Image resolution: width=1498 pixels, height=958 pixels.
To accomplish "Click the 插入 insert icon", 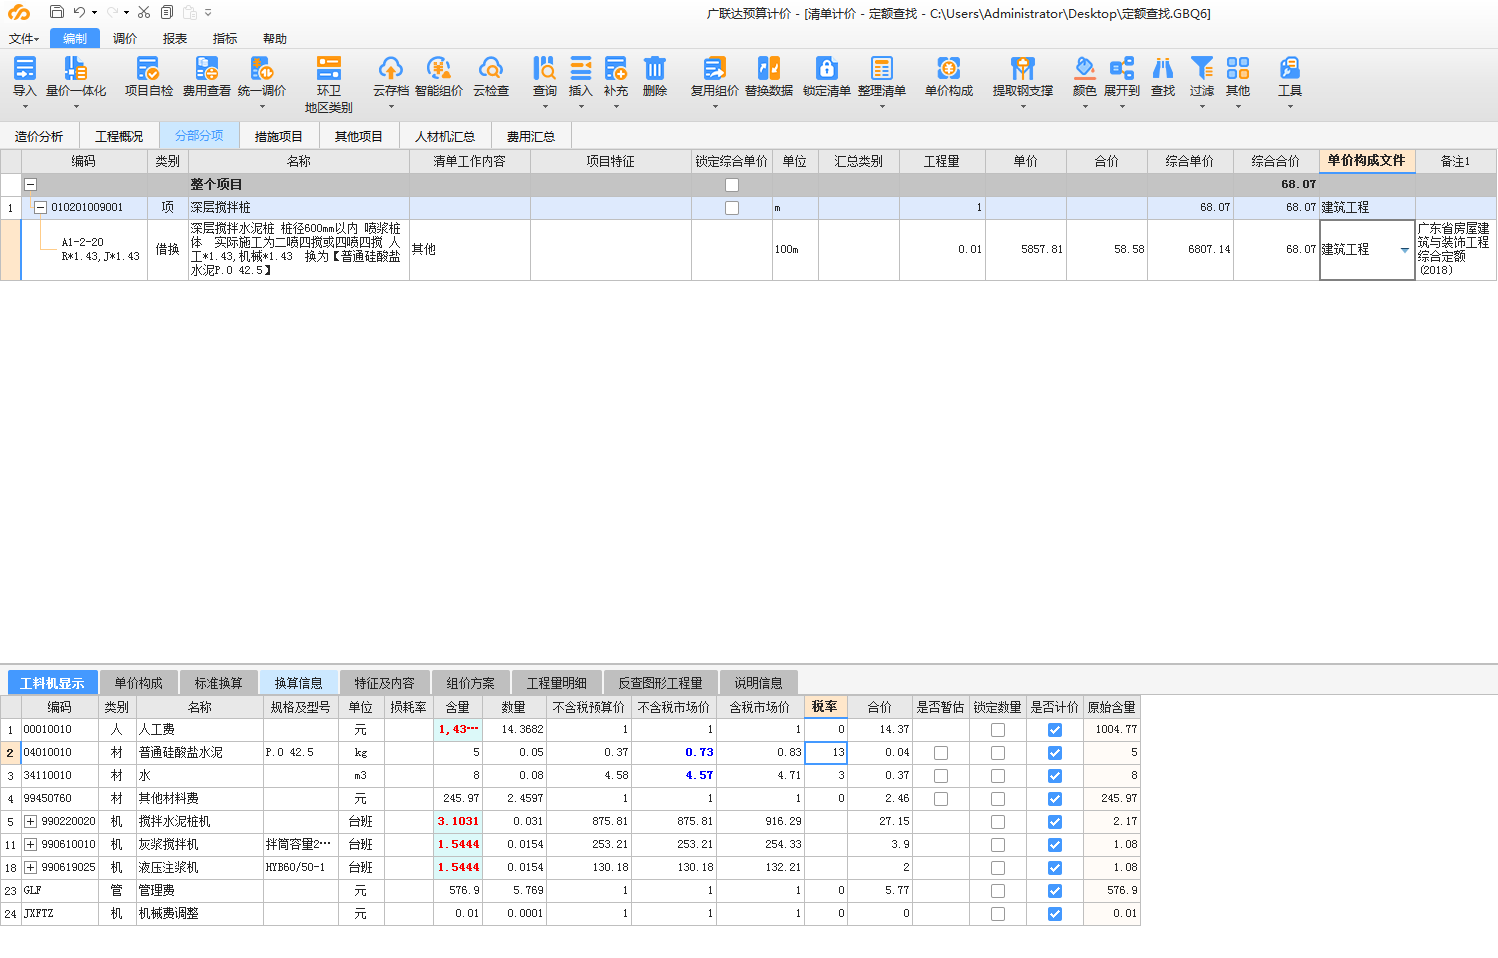I will (x=580, y=68).
